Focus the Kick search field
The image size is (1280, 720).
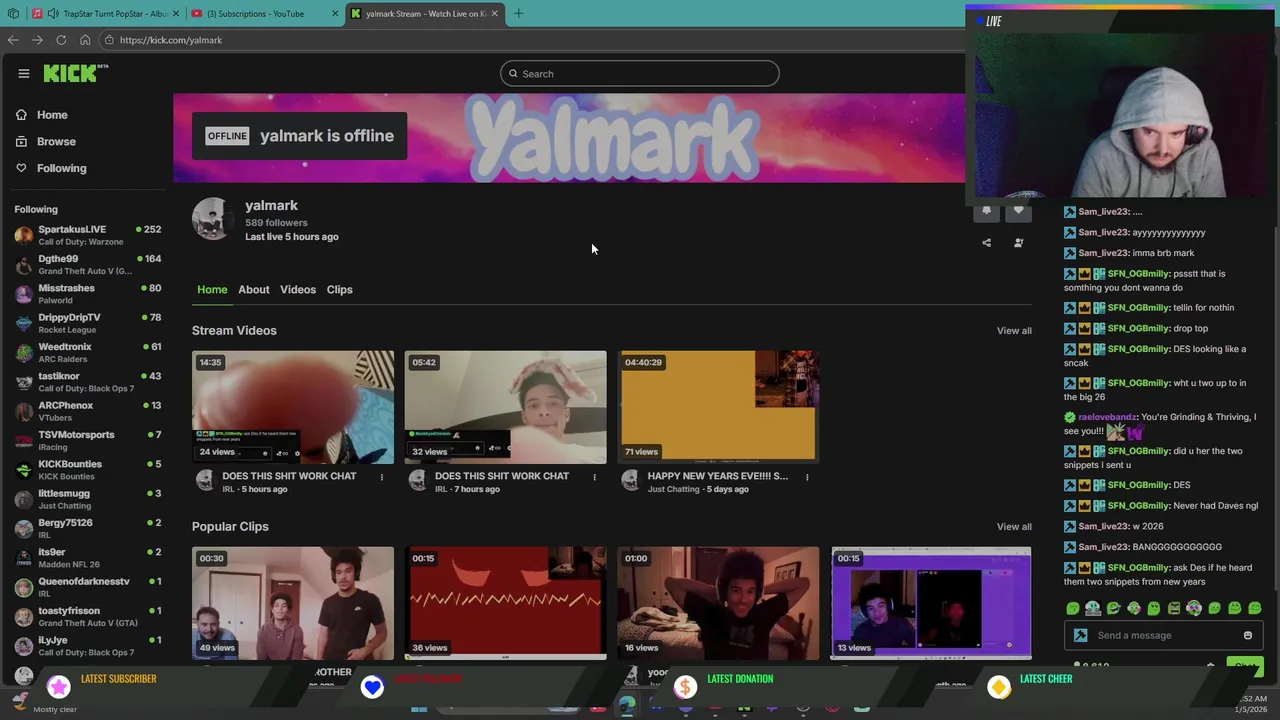(x=640, y=74)
